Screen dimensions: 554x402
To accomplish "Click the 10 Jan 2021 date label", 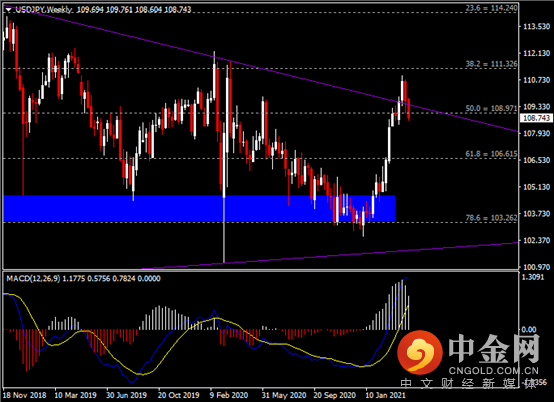I will point(385,395).
